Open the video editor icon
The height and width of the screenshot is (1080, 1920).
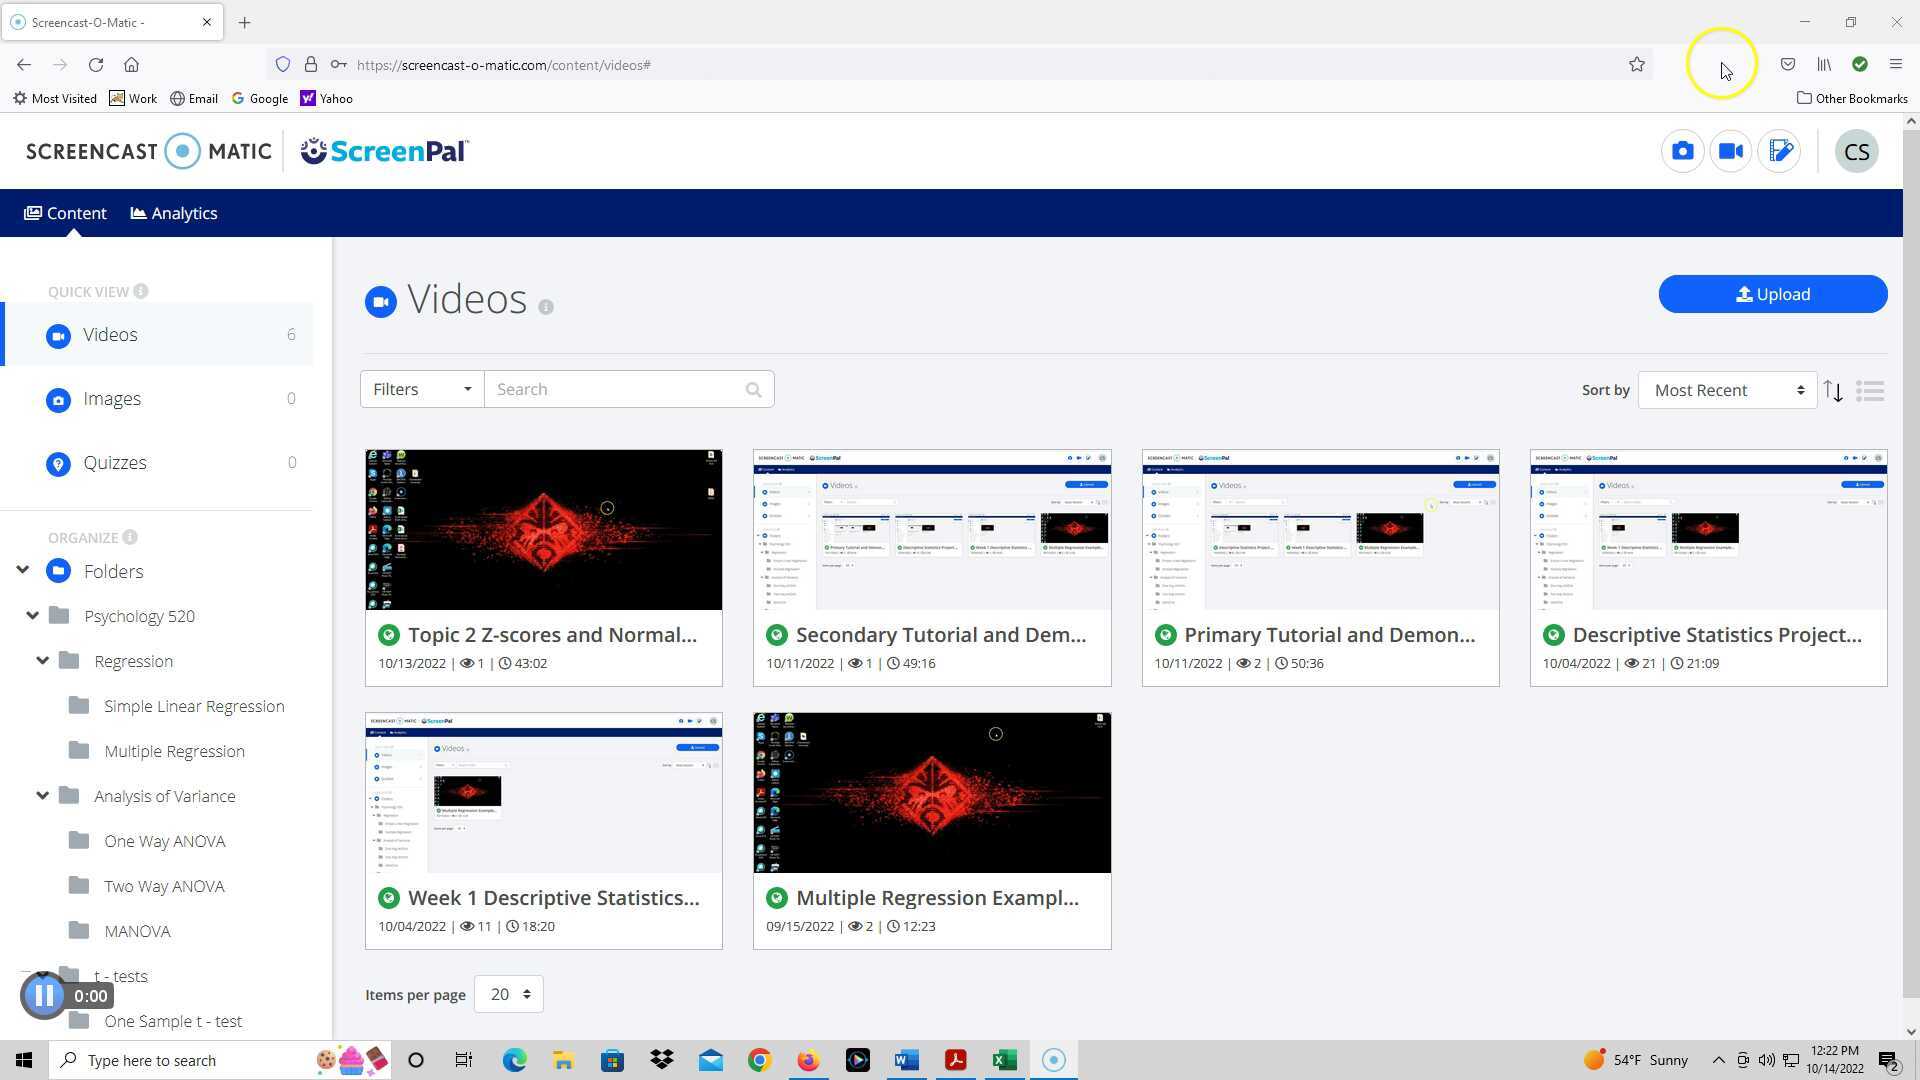[x=1779, y=151]
